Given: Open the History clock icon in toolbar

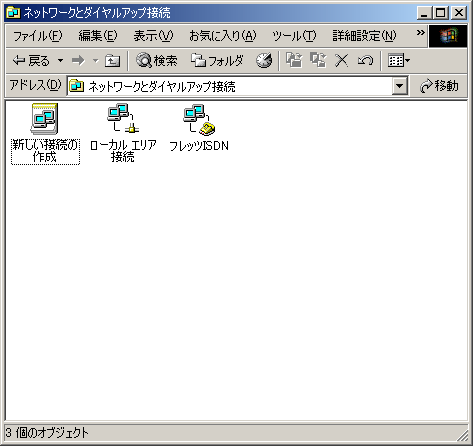Looking at the screenshot, I should point(264,61).
